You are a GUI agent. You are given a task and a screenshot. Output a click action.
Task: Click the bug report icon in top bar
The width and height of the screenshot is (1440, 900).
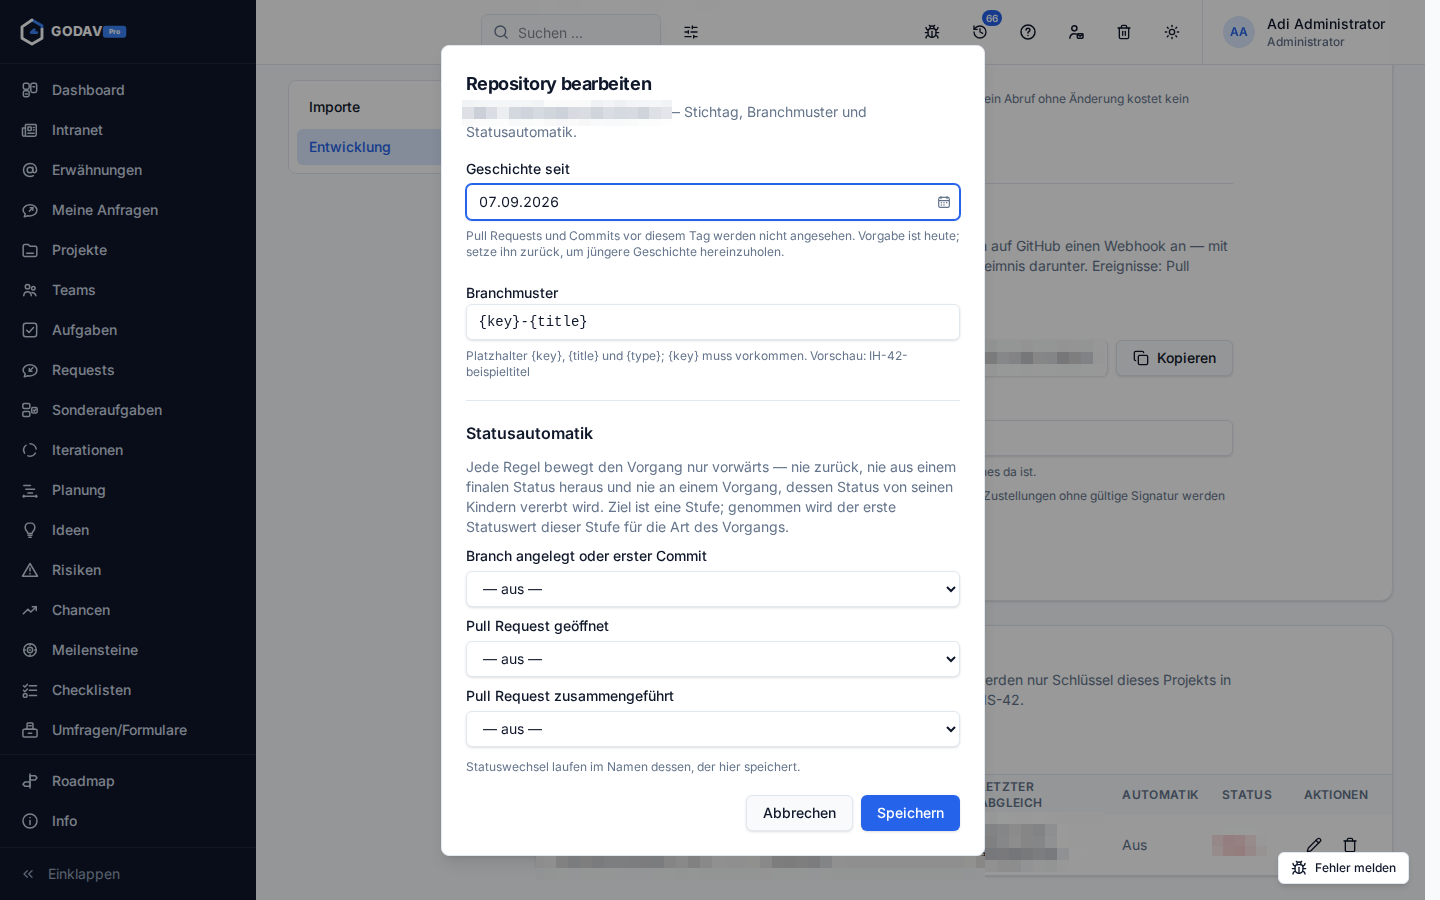[x=932, y=32]
